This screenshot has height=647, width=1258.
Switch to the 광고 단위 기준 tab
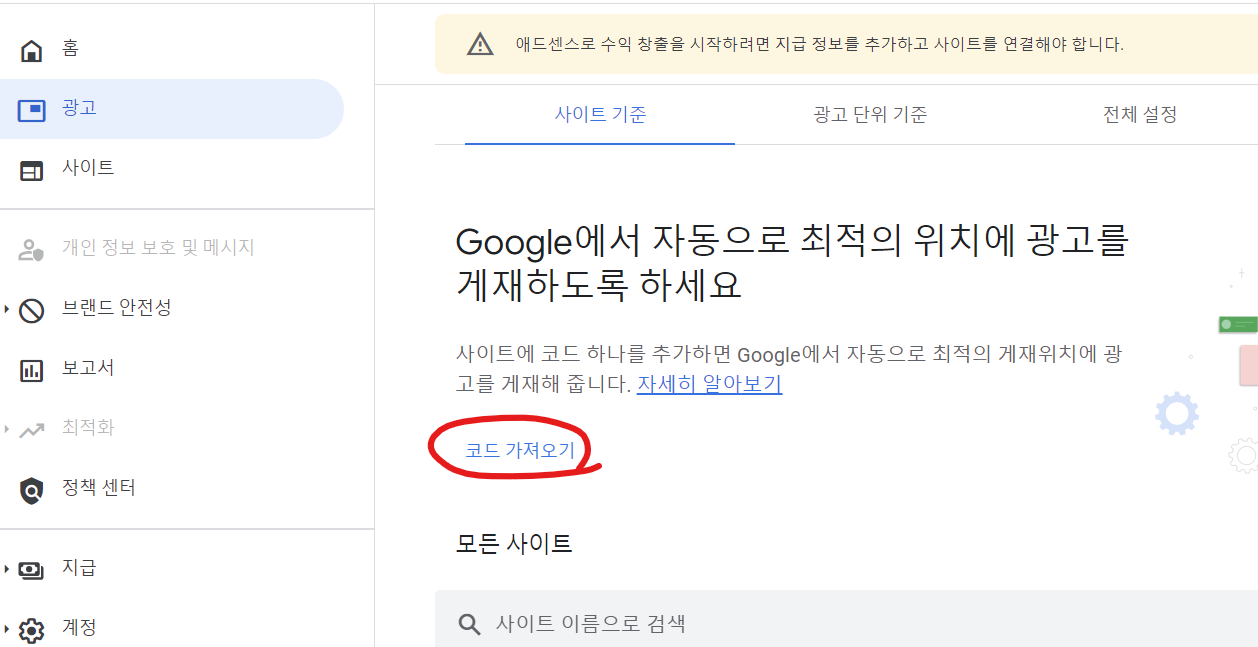tap(870, 114)
